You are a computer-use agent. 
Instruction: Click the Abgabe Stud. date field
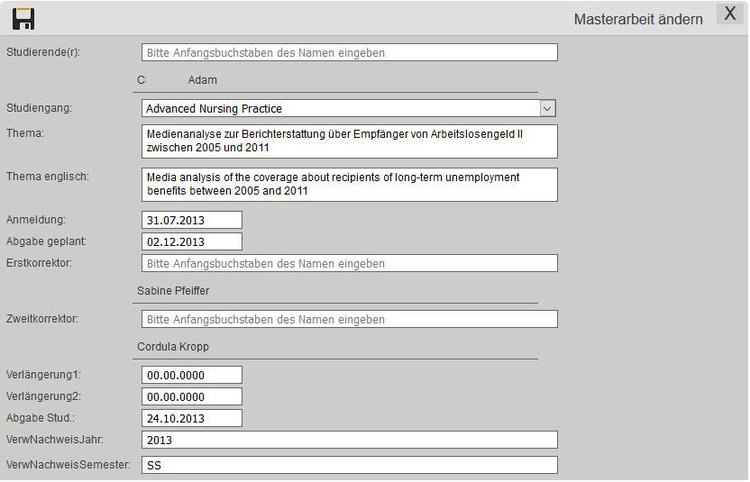tap(192, 418)
